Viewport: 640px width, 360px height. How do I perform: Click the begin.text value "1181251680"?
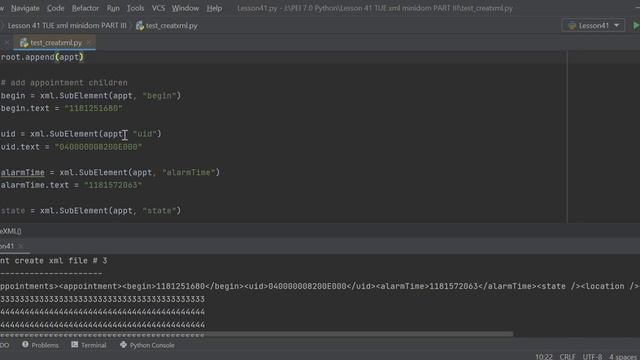93,109
